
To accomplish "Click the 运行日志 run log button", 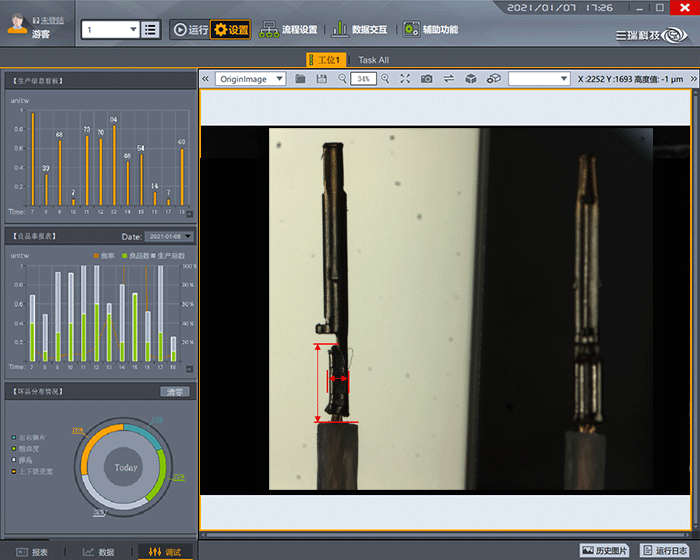I will point(665,550).
